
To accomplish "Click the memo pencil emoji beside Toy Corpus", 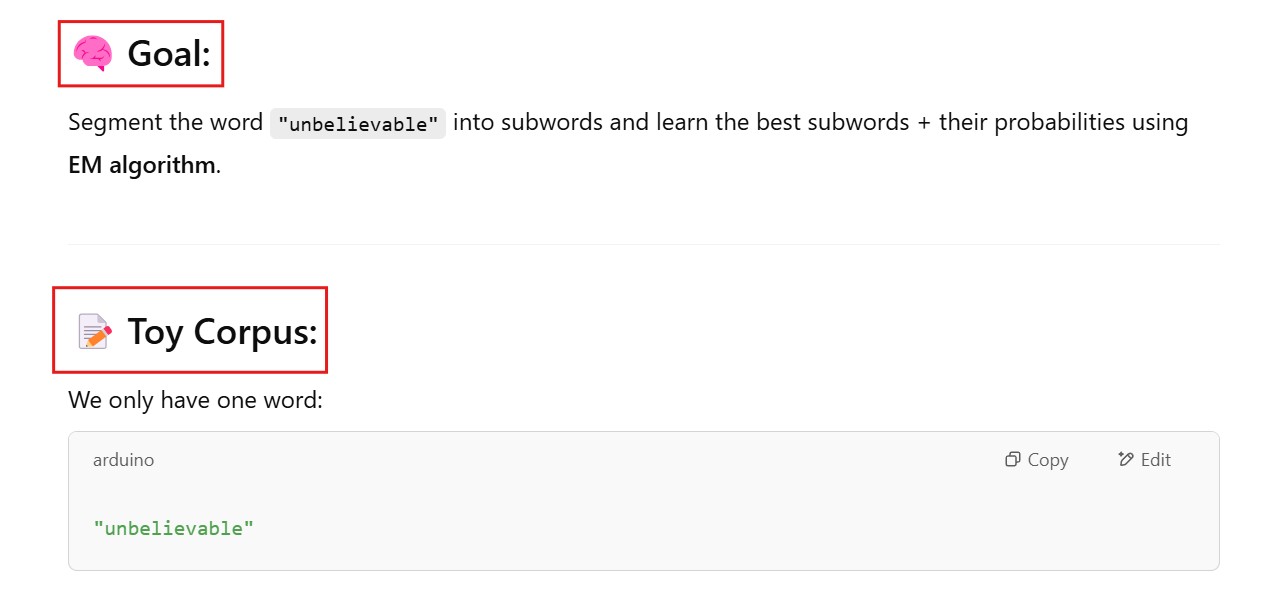I will click(x=94, y=331).
